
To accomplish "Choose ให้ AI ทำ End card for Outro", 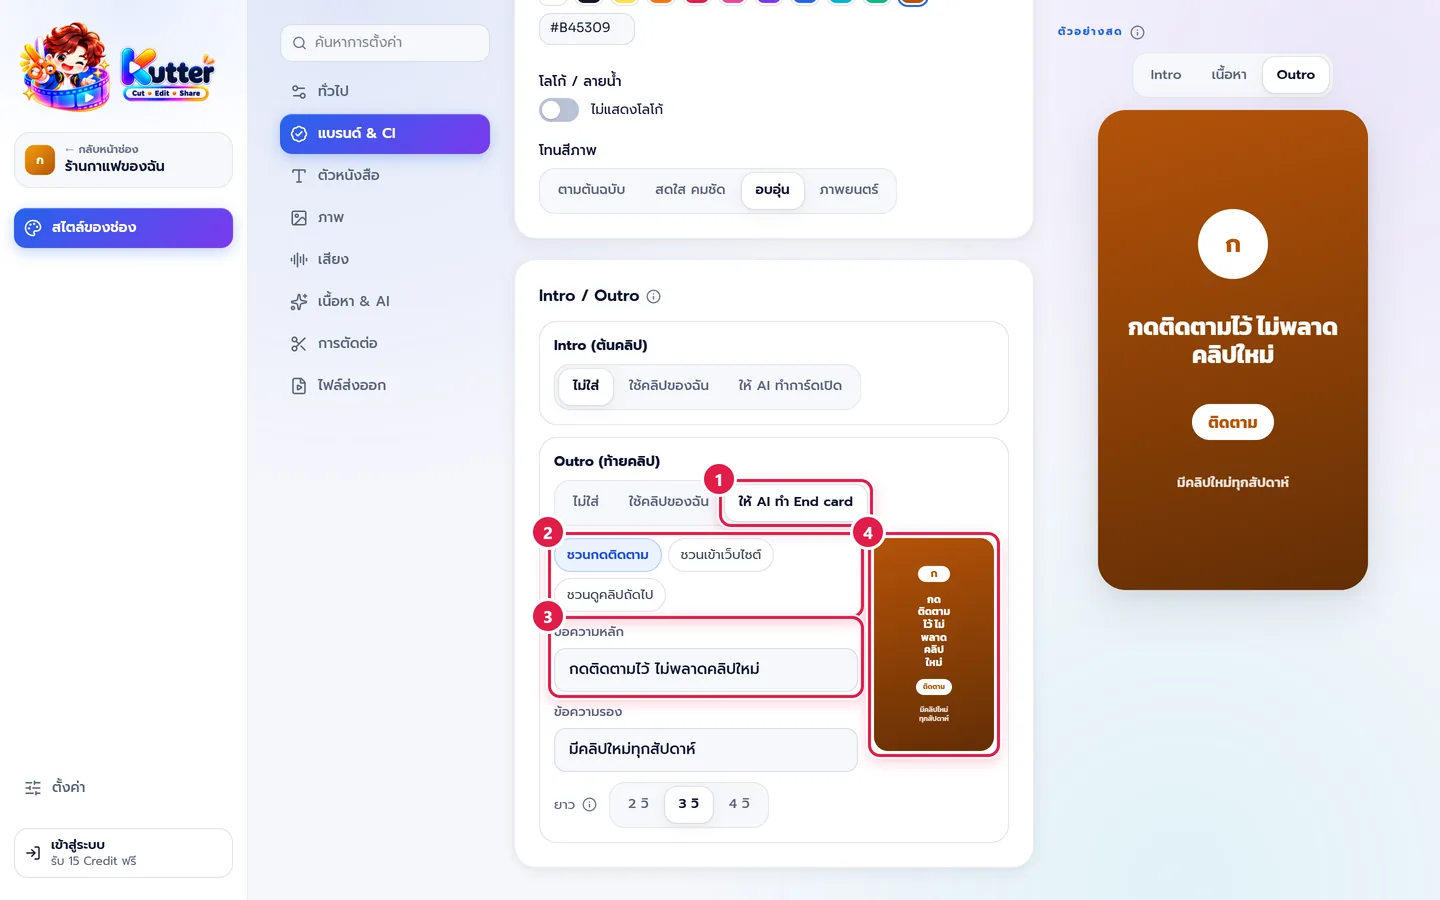I will click(x=796, y=502).
